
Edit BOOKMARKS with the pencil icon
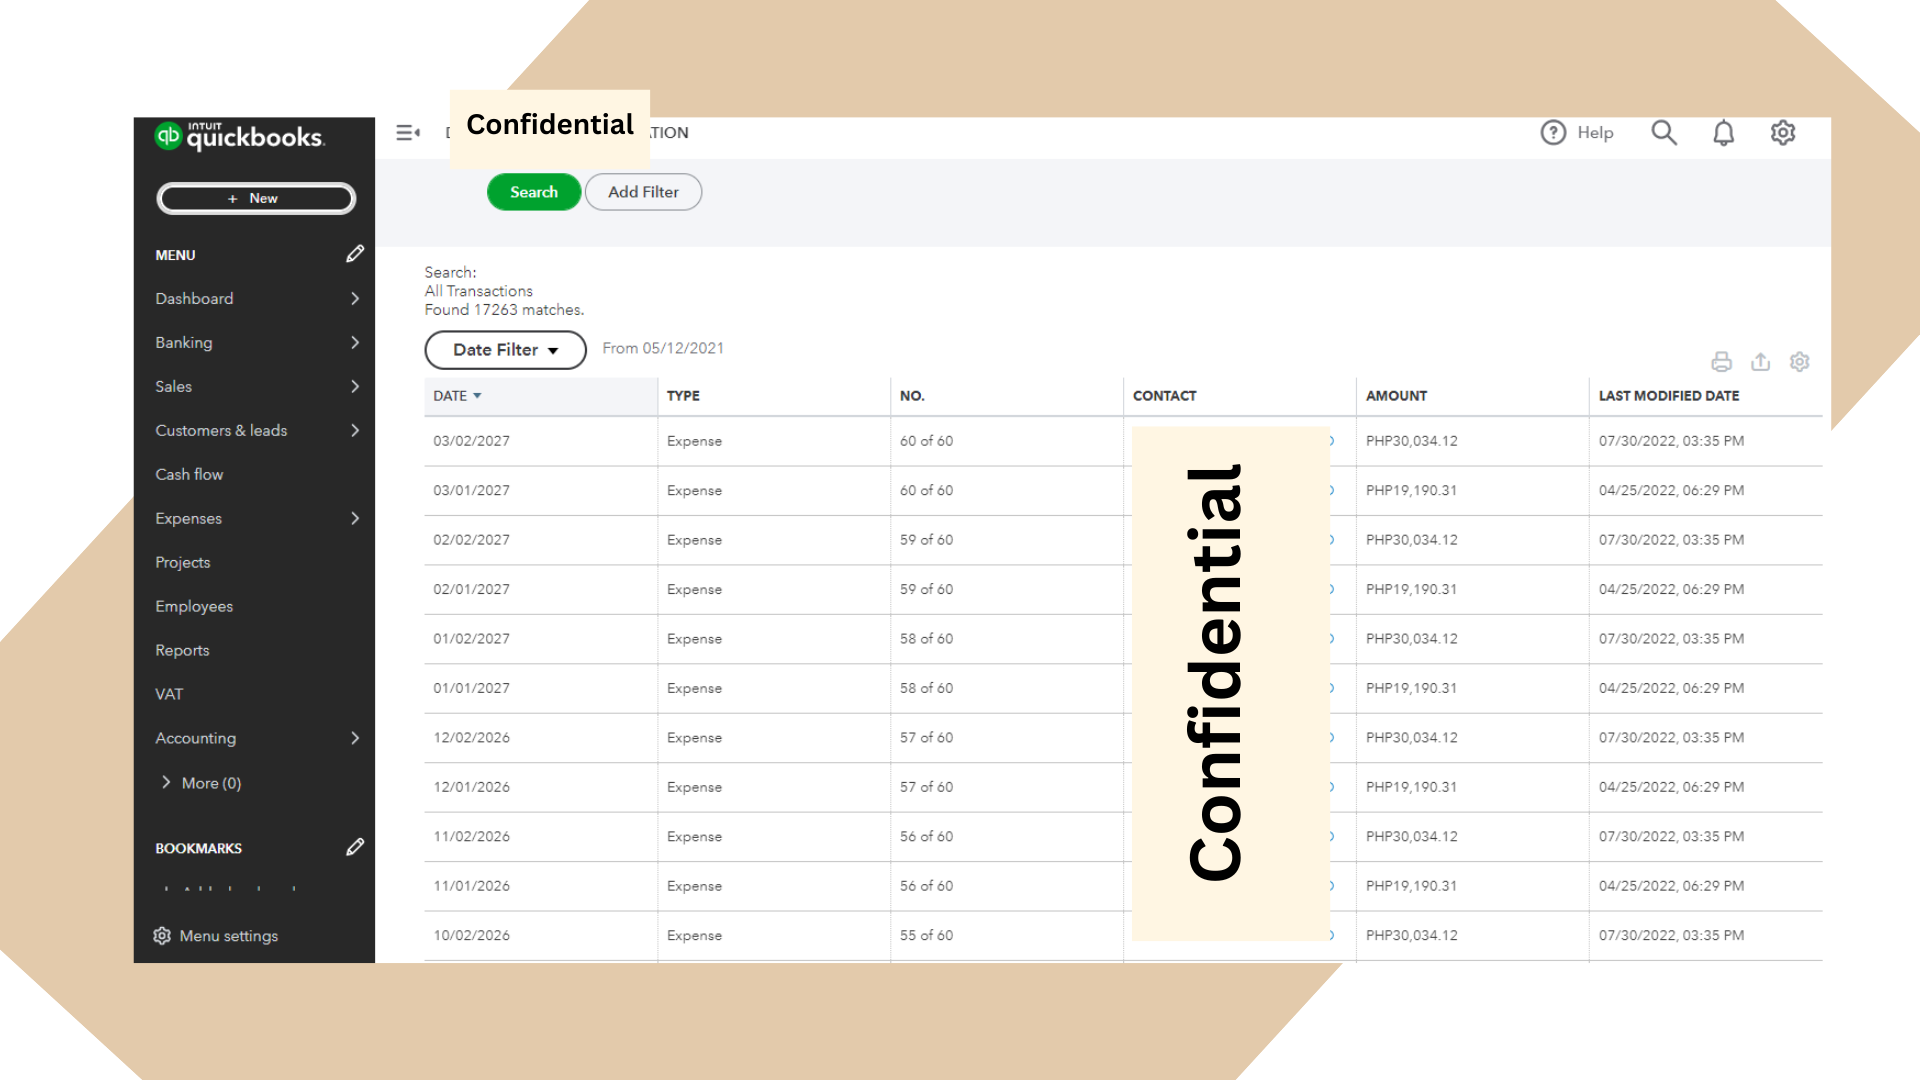click(x=355, y=848)
